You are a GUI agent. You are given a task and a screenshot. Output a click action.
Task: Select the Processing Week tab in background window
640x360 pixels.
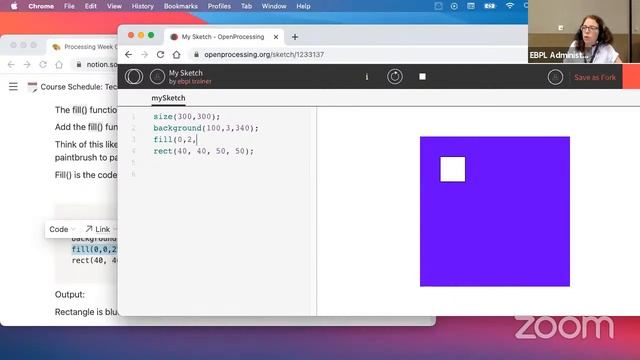[84, 47]
